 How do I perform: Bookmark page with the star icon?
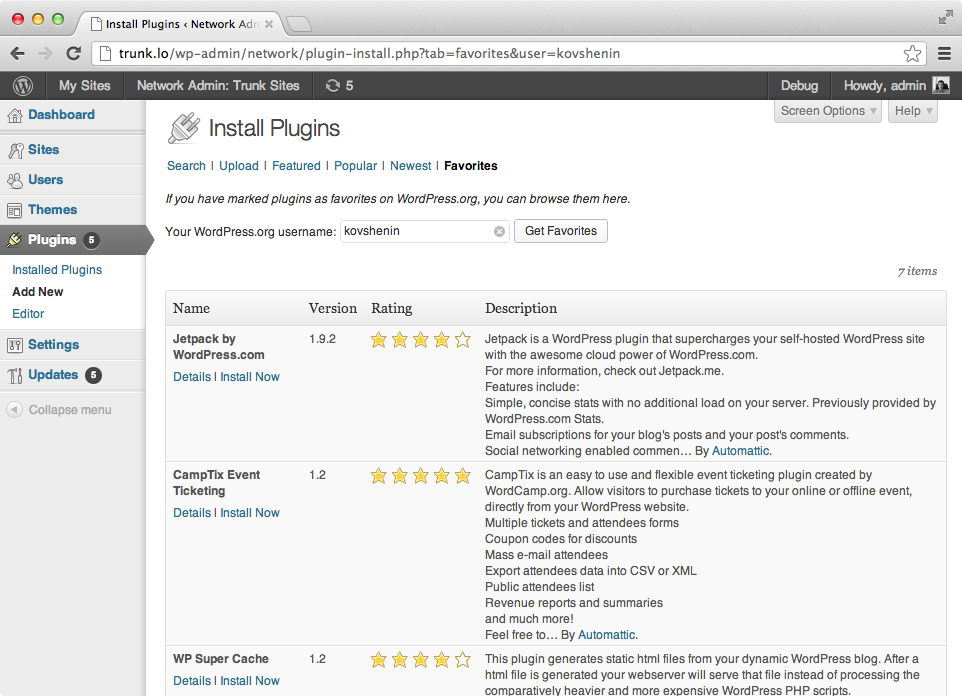click(x=912, y=53)
